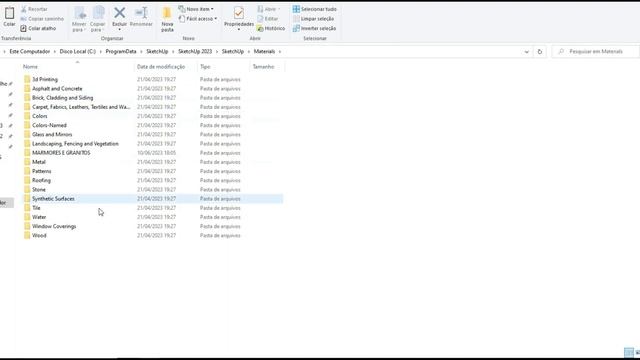
Task: Click ProgramData in the address path
Action: [x=121, y=51]
